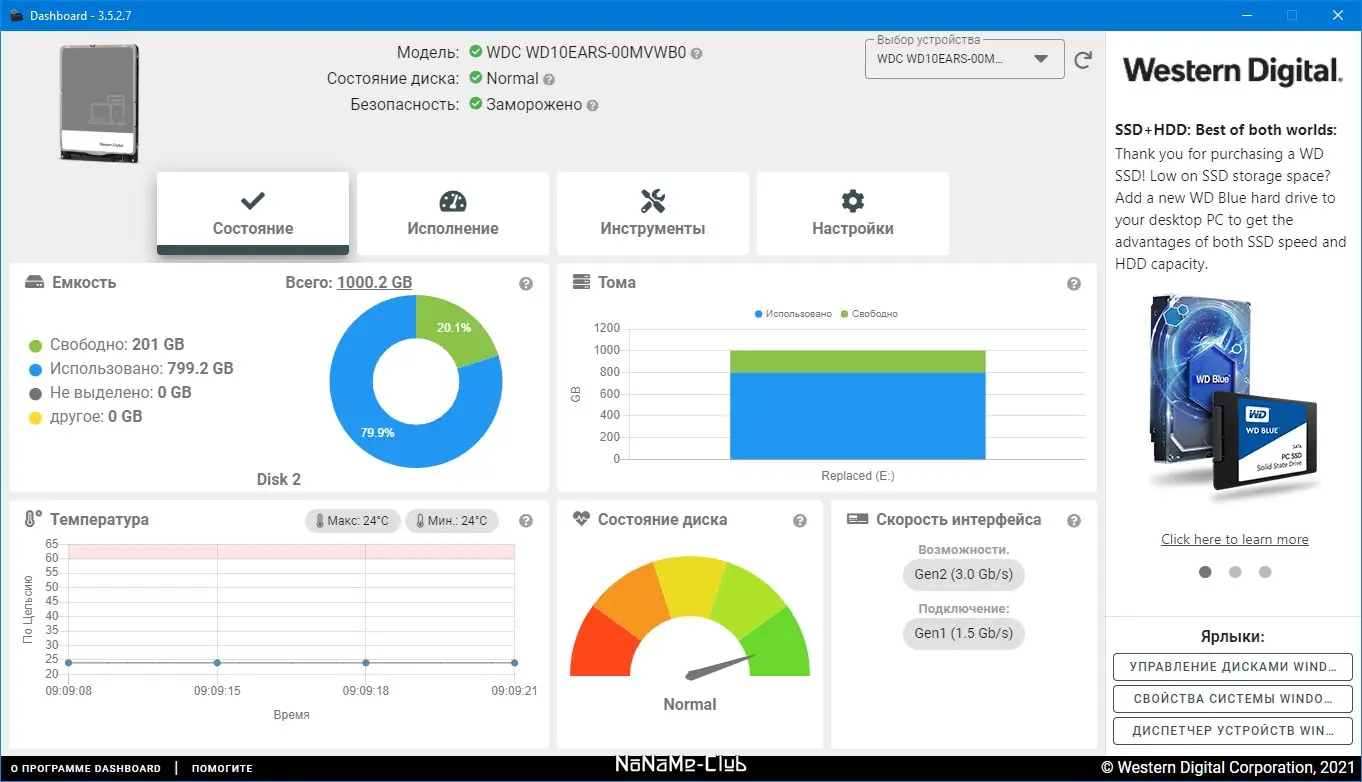The image size is (1362, 782).
Task: Open help for Скорость интерфейса panel
Action: [x=1074, y=521]
